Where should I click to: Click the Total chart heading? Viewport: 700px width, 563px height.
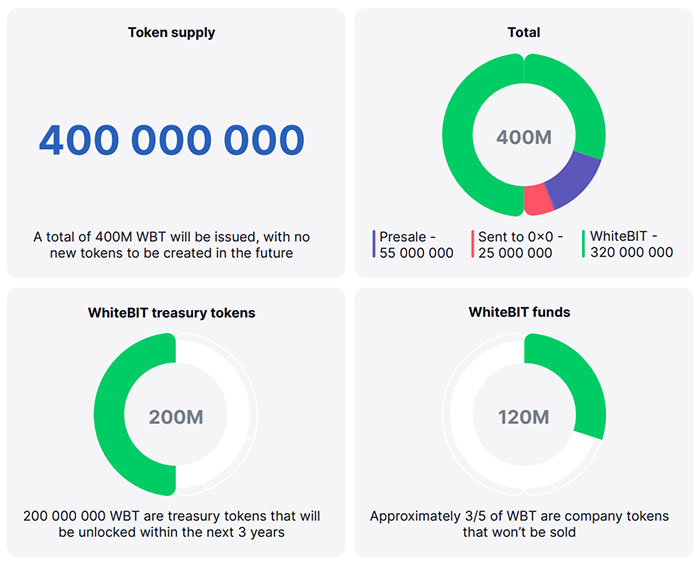click(523, 32)
